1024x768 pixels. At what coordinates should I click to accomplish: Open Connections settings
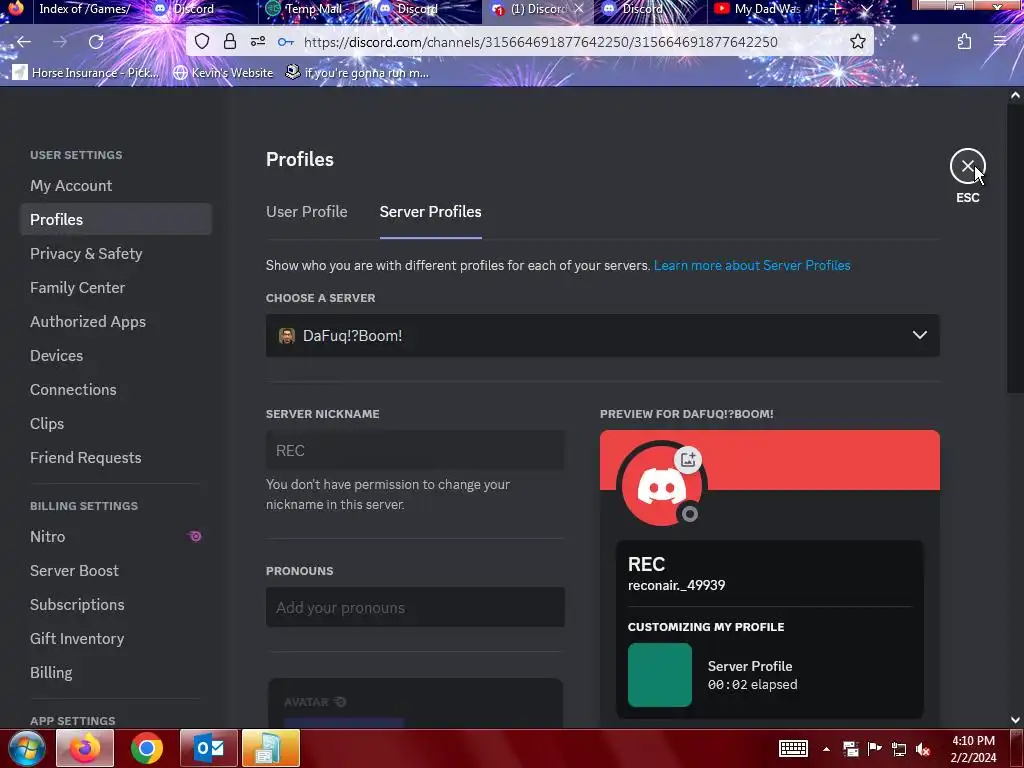coord(73,389)
